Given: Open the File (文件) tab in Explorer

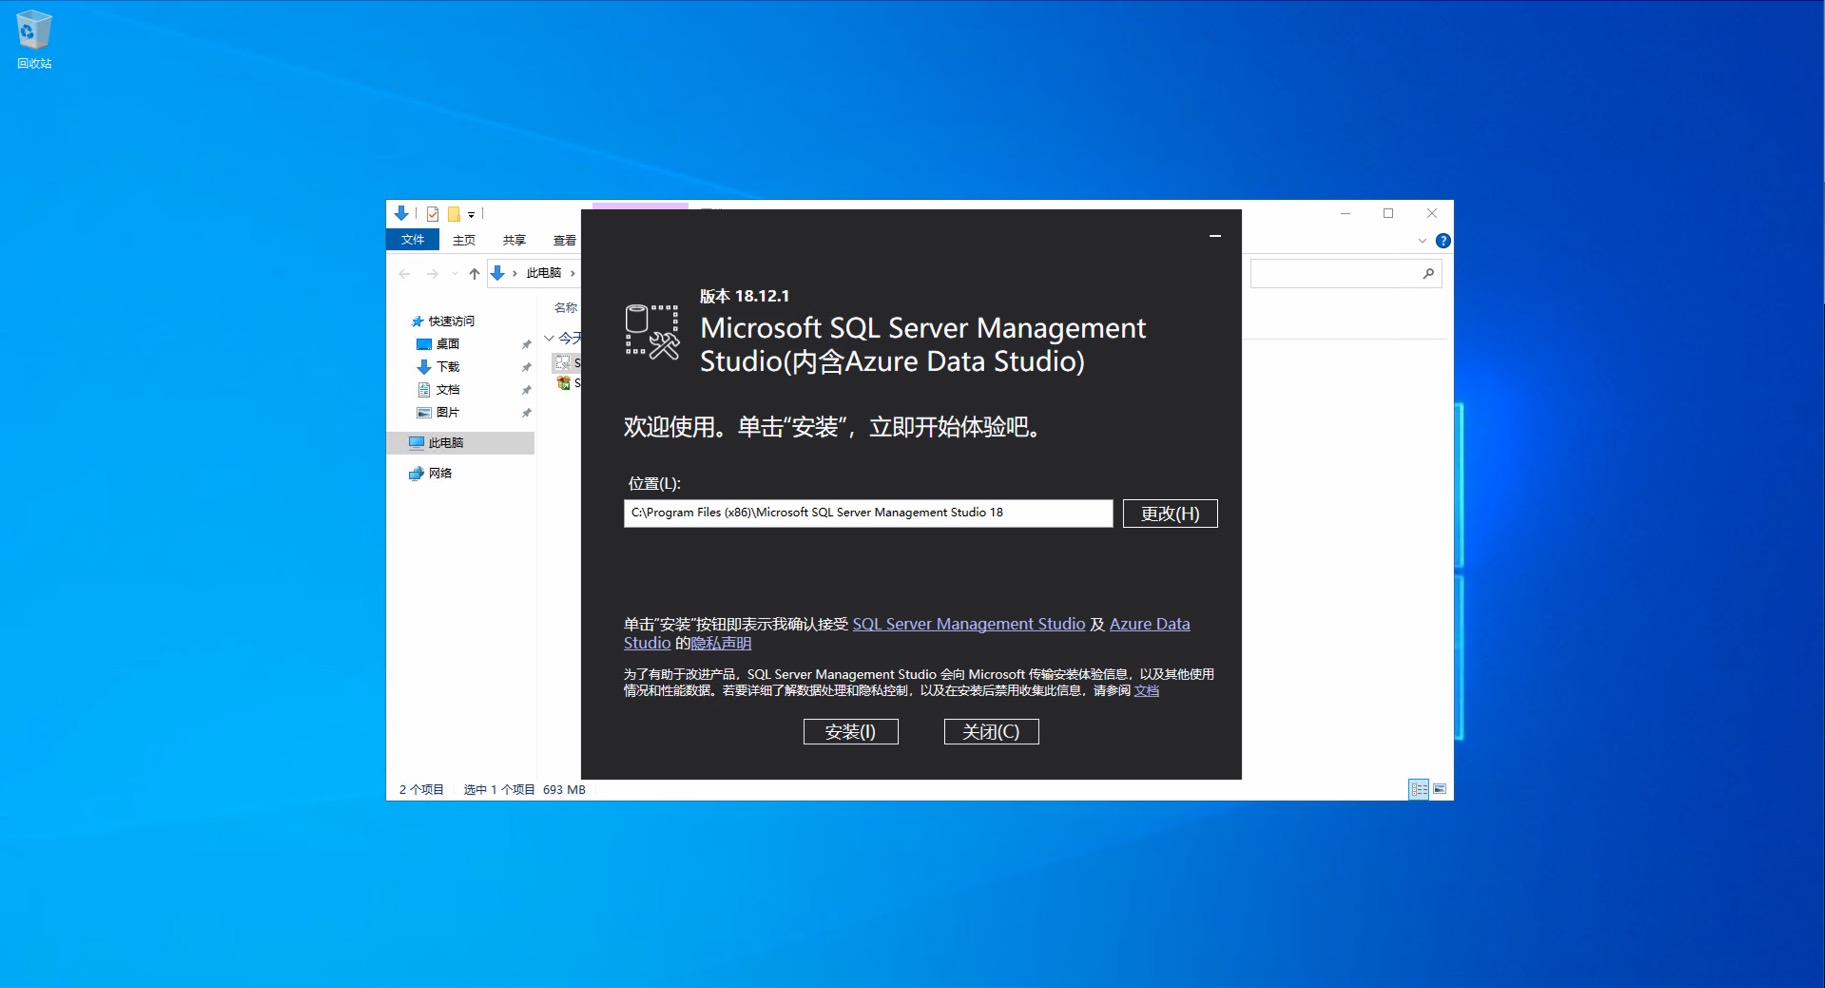Looking at the screenshot, I should click(412, 240).
